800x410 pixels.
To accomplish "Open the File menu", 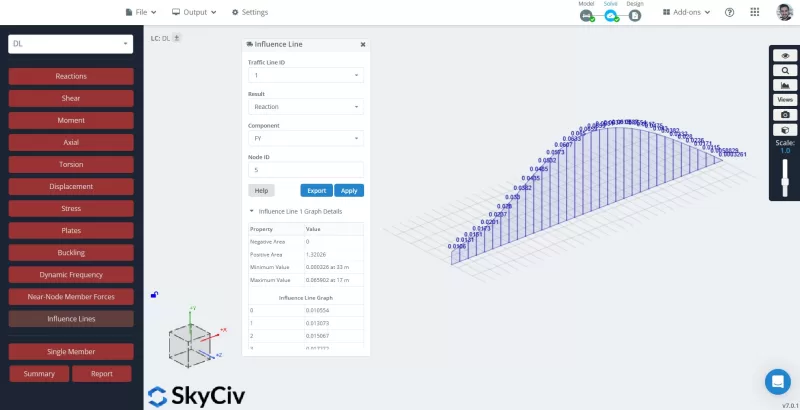I will [142, 12].
